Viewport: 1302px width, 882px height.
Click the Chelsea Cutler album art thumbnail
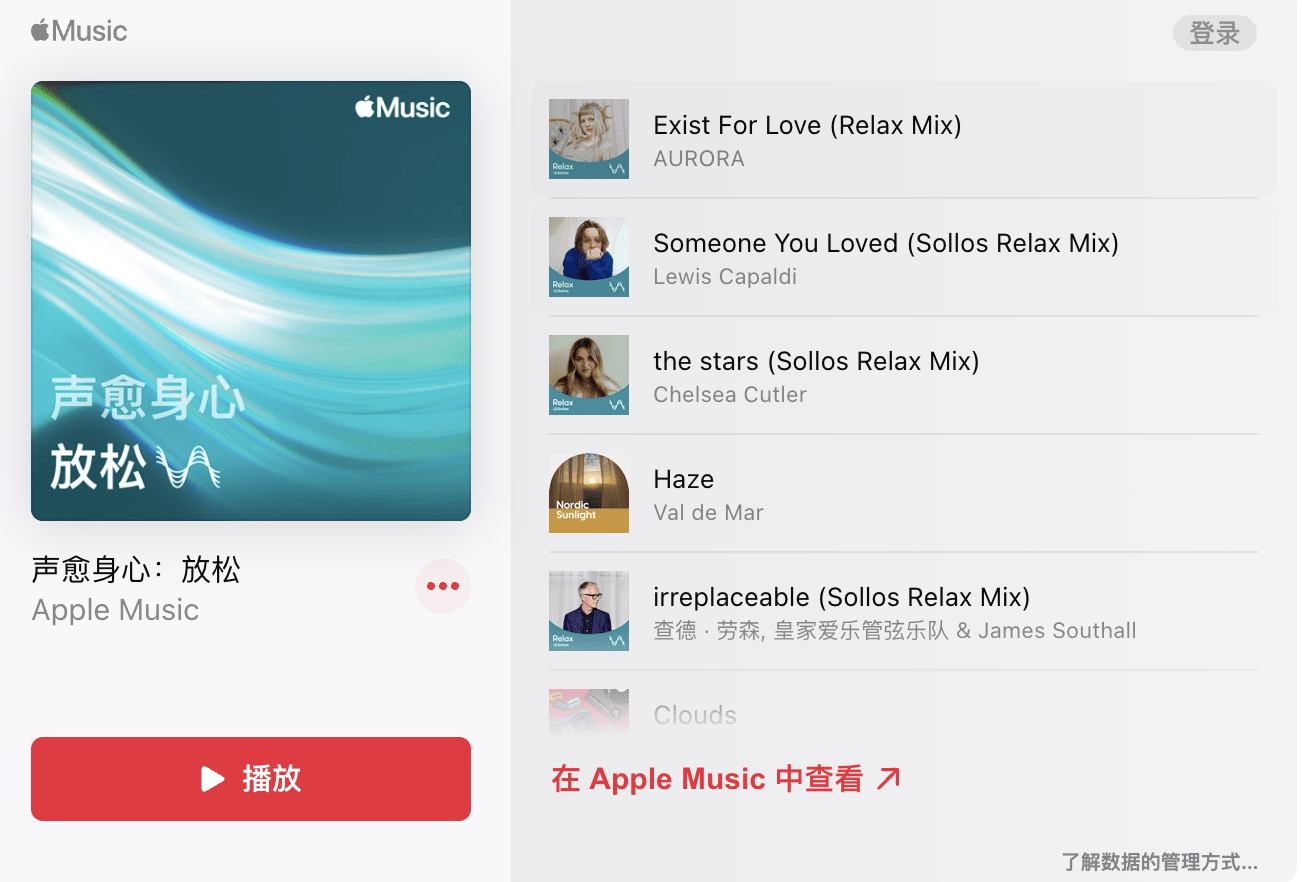pos(589,375)
